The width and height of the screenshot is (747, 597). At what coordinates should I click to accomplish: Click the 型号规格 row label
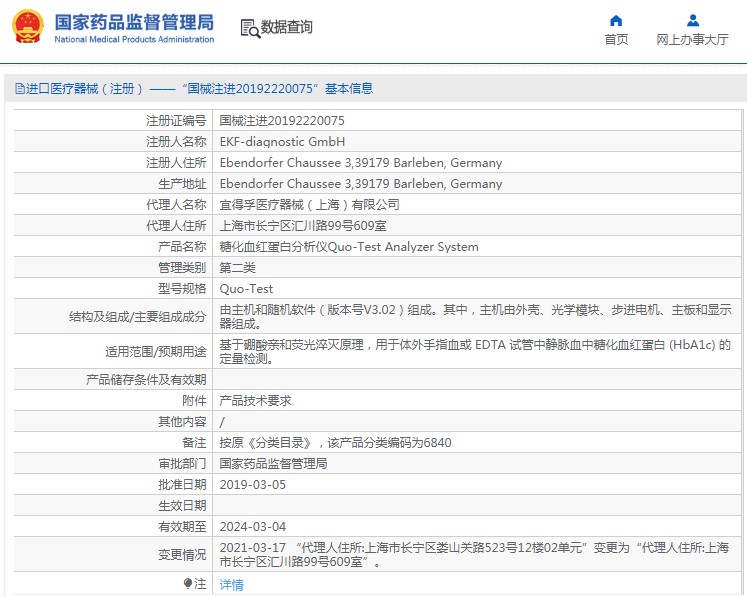coord(182,288)
